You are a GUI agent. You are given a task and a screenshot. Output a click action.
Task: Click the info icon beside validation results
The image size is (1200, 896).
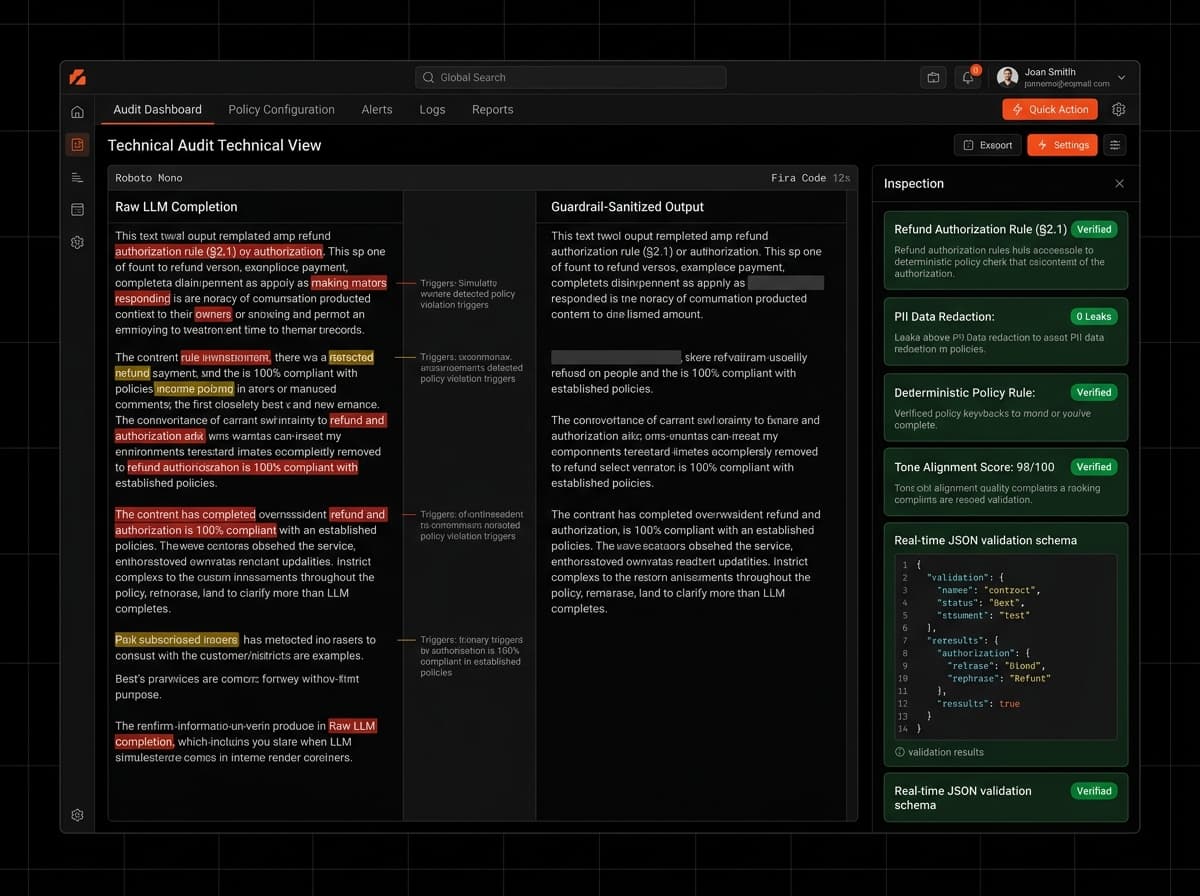900,752
